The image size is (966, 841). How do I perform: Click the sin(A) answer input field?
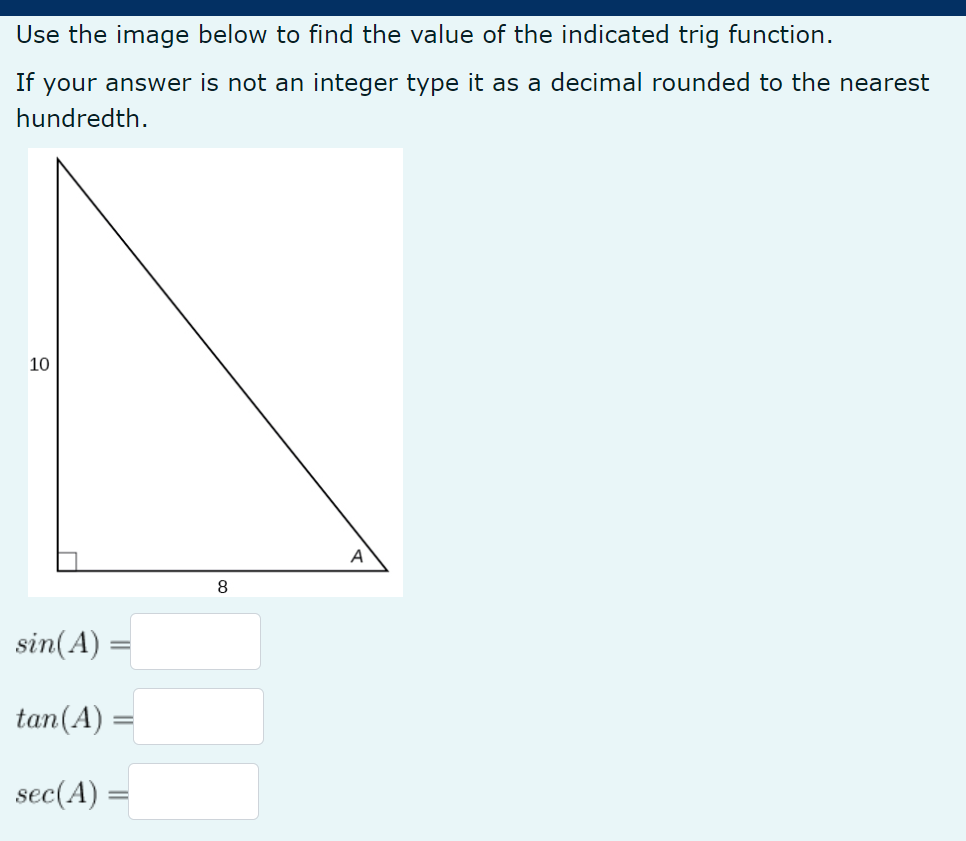tap(195, 641)
